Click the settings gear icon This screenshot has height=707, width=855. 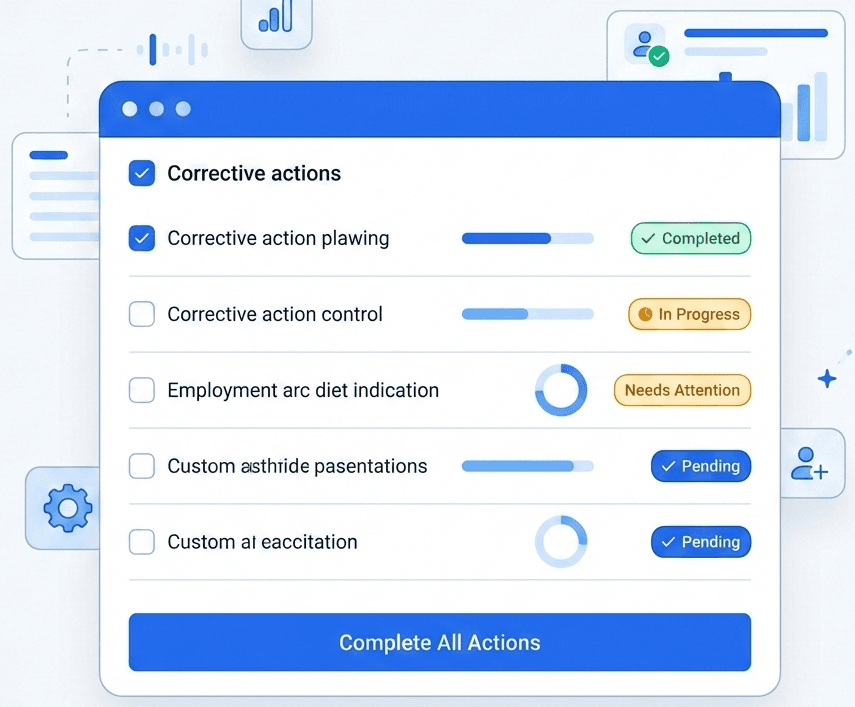tap(68, 509)
